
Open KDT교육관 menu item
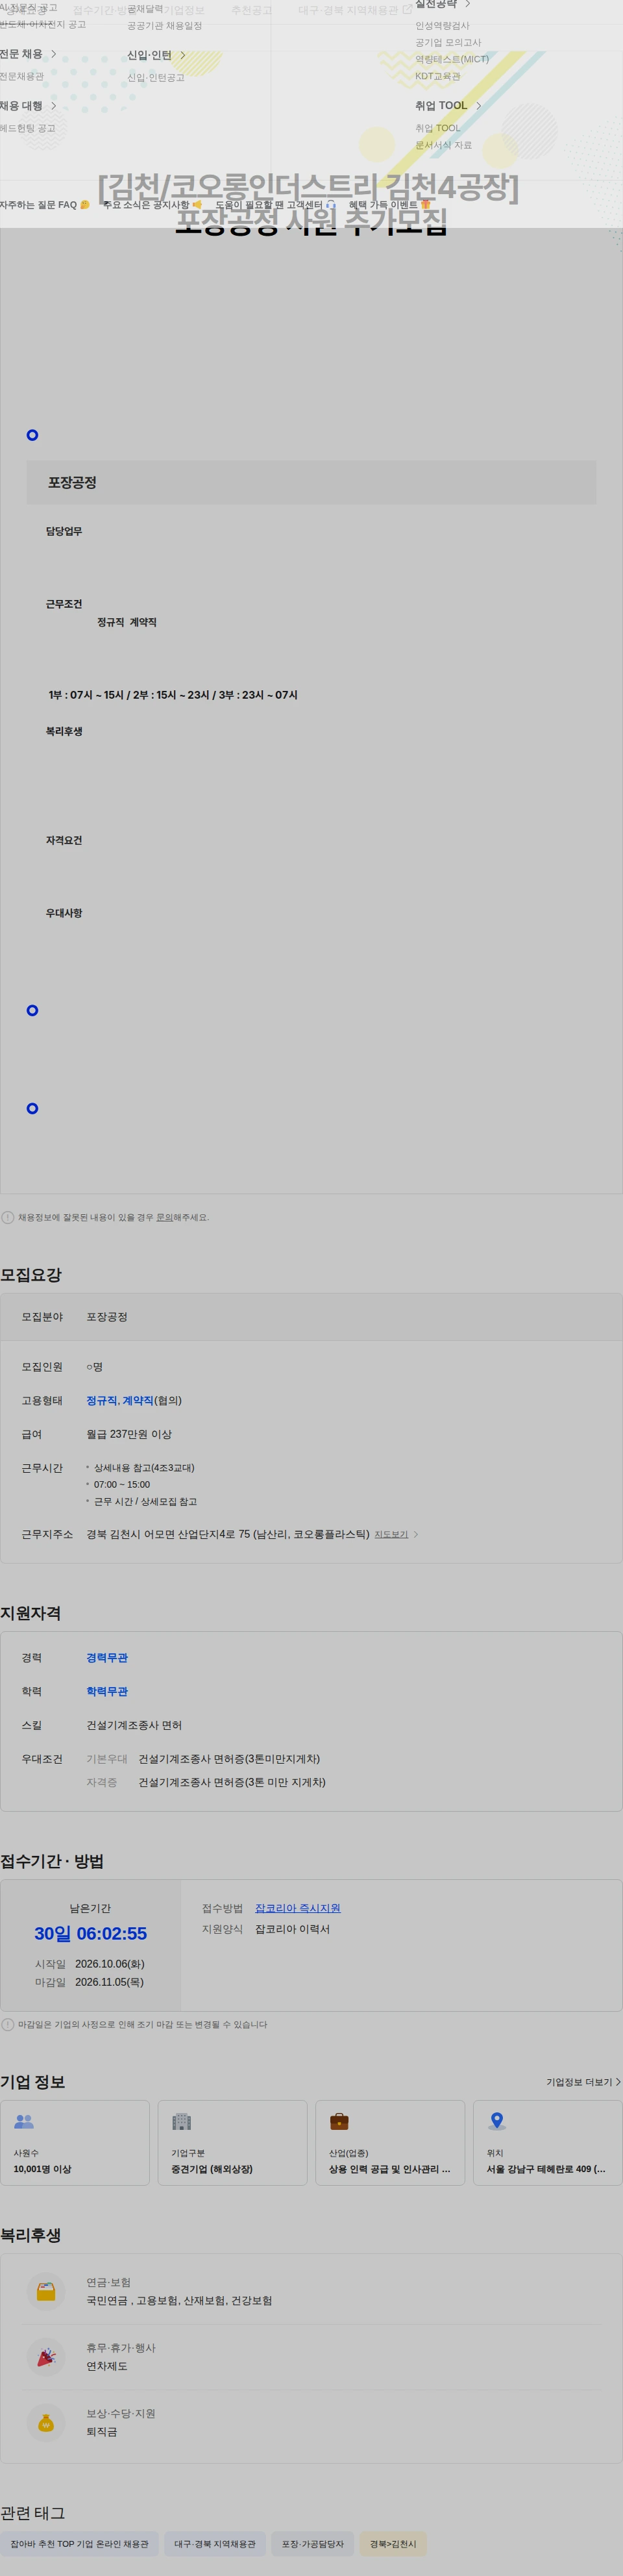438,76
